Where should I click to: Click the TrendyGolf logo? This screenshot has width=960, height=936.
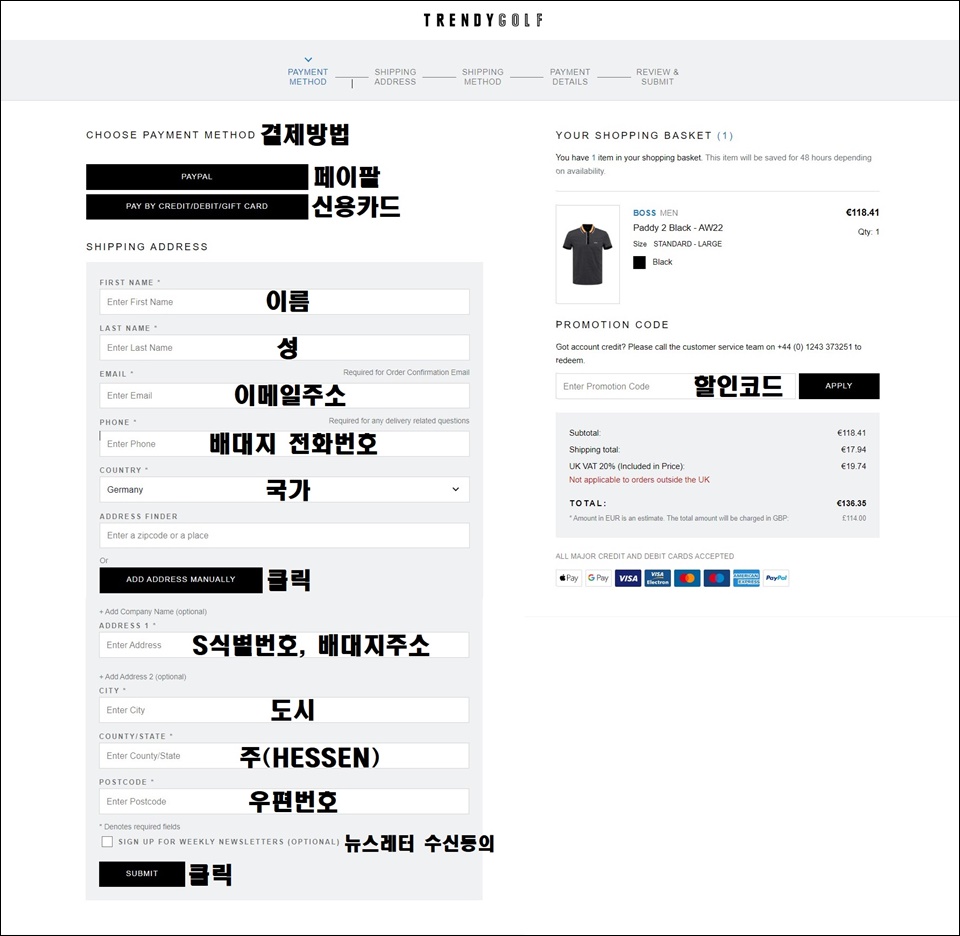click(483, 20)
